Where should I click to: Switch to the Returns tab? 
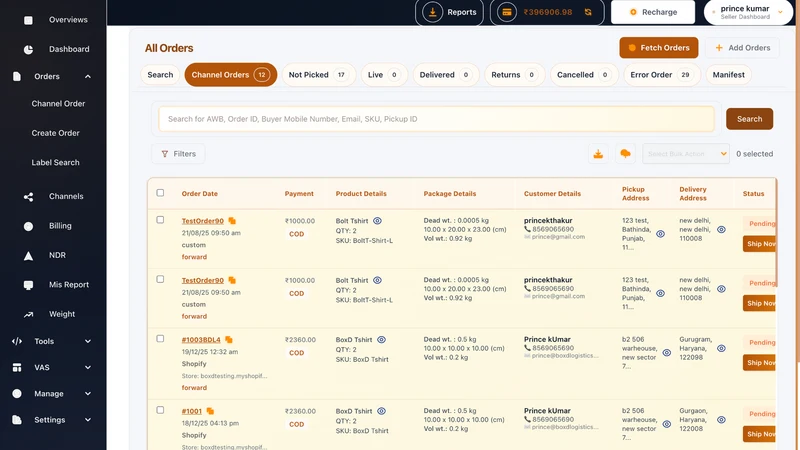coord(514,74)
